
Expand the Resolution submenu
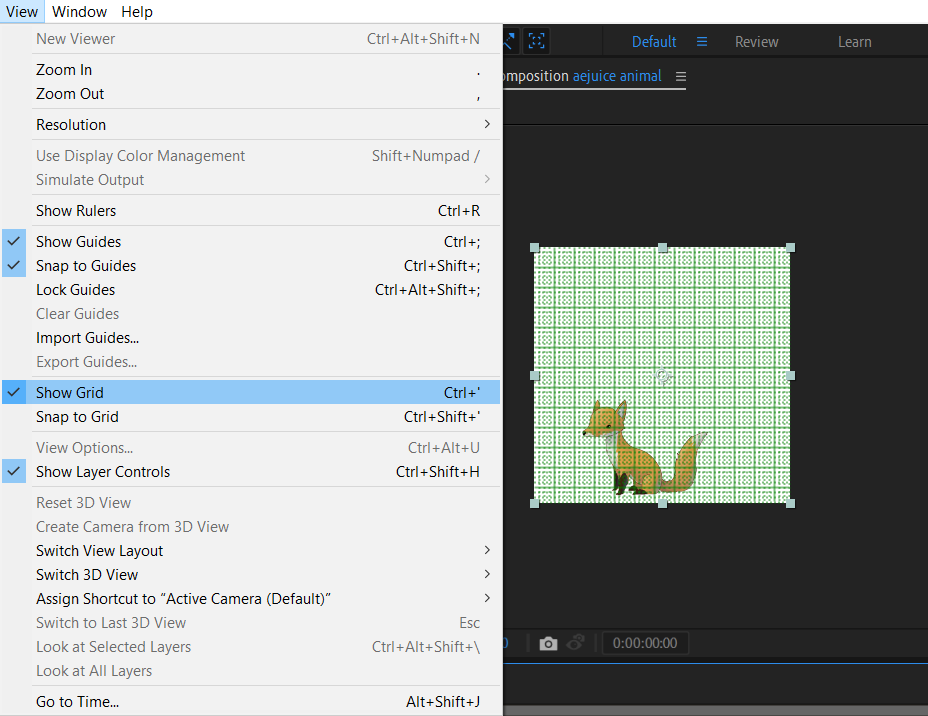71,125
